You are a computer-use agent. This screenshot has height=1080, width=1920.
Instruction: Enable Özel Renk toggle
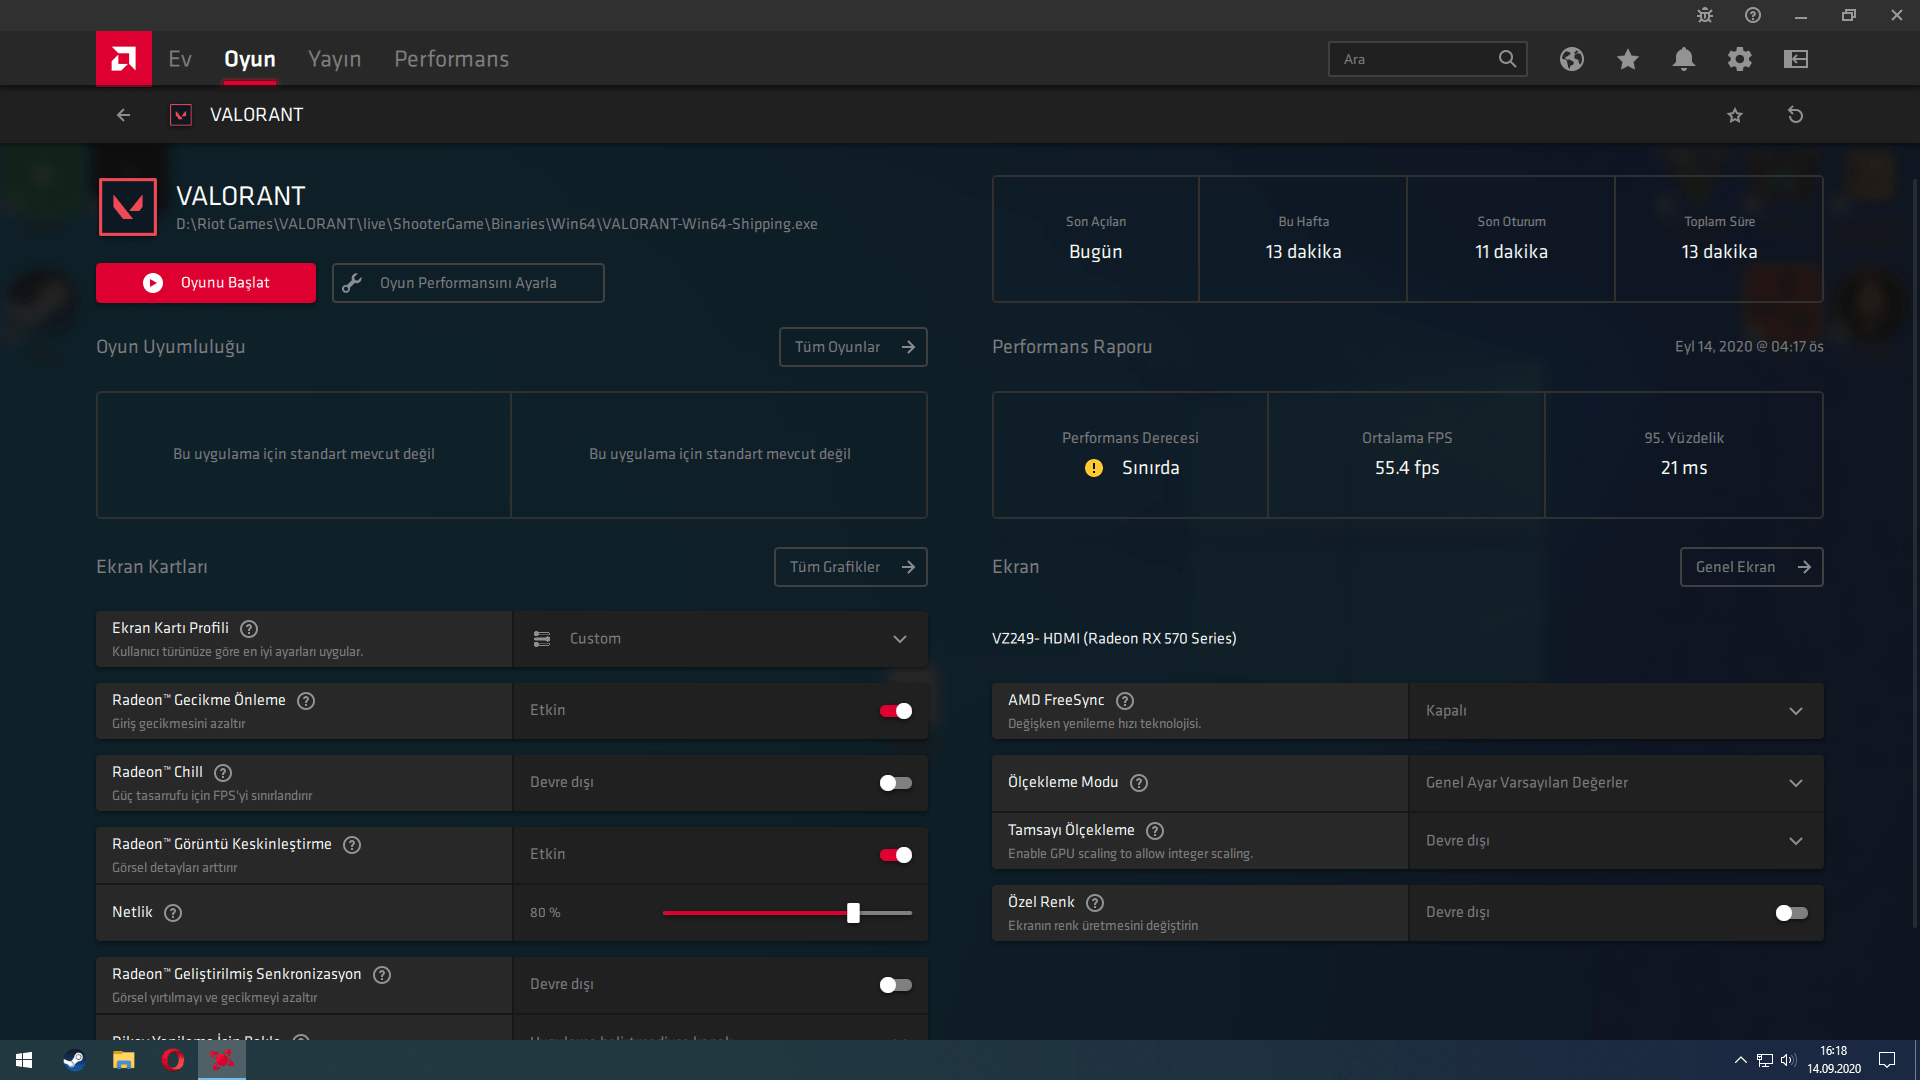(x=1791, y=913)
